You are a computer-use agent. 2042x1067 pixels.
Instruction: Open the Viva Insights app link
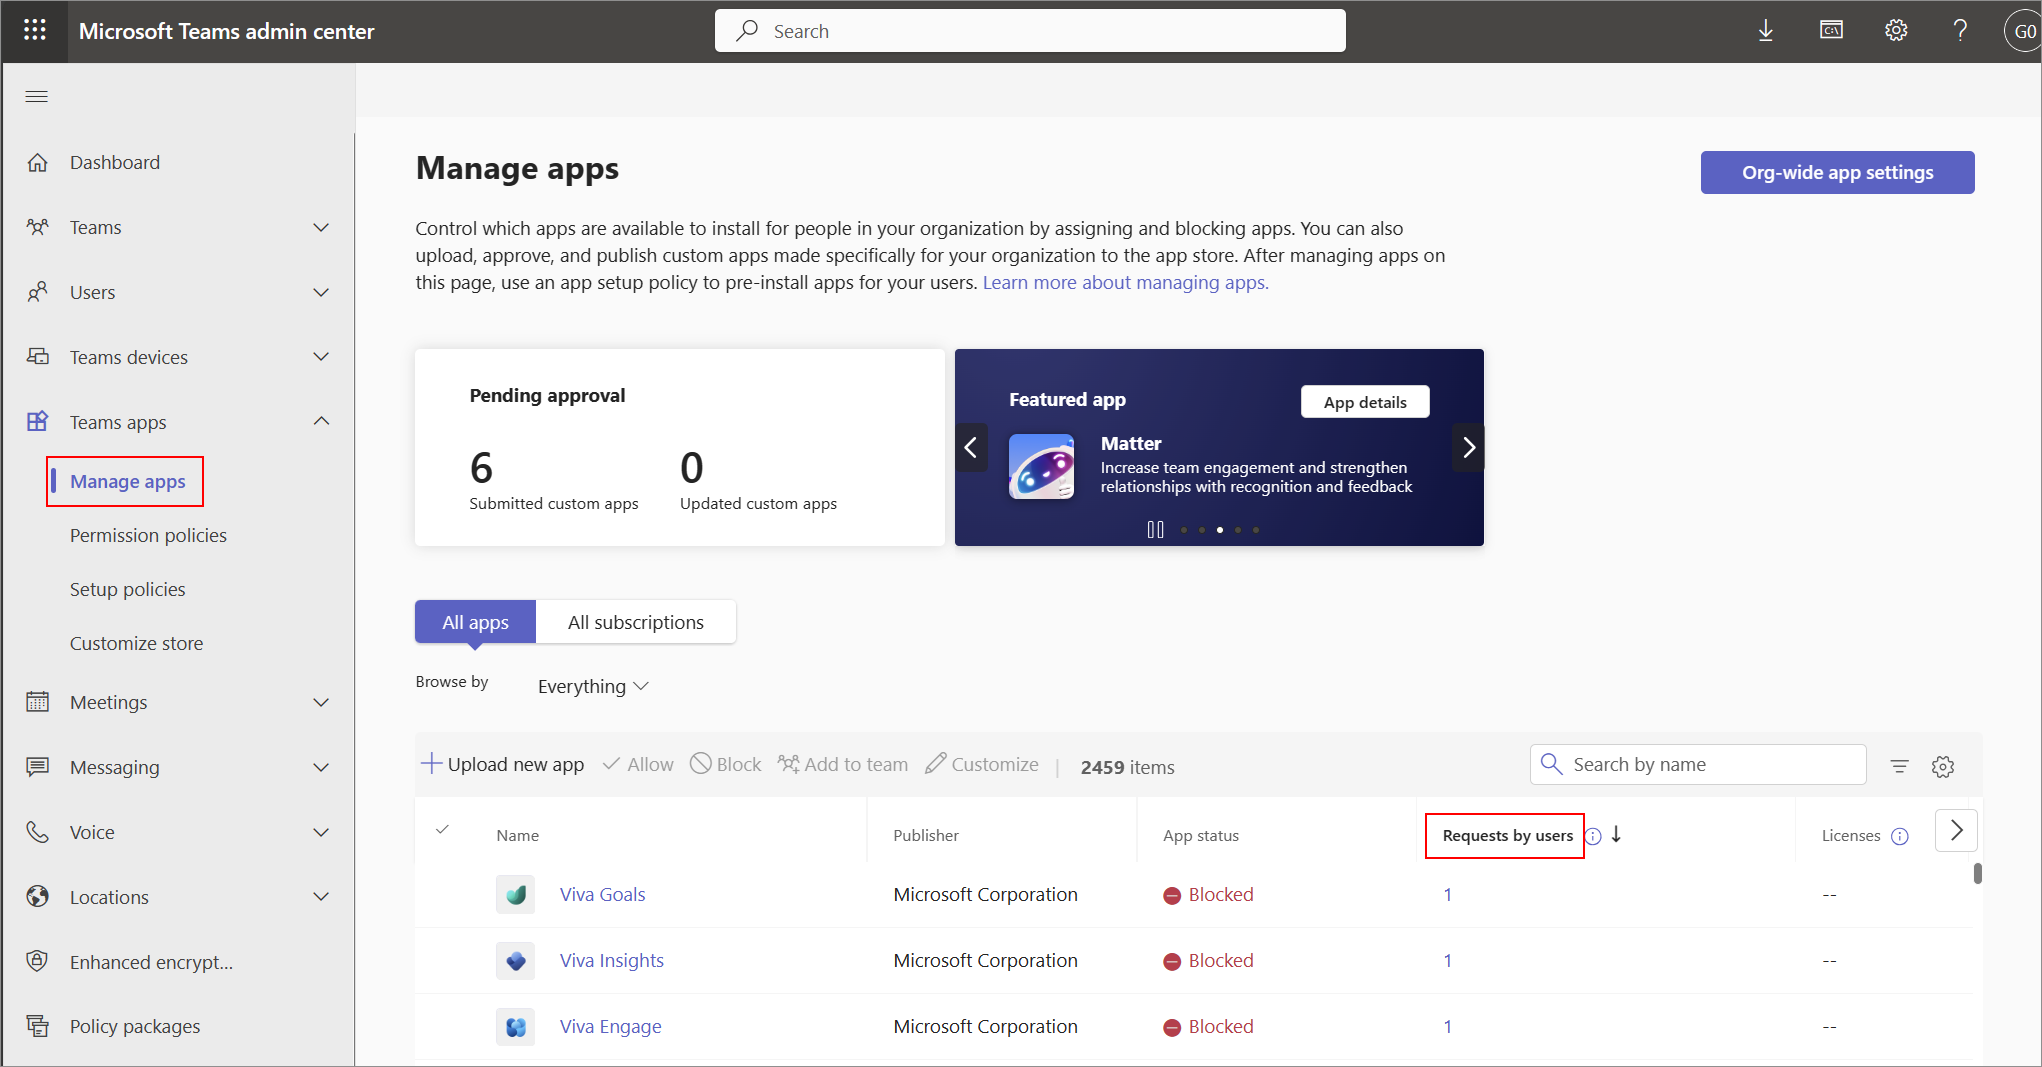611,960
